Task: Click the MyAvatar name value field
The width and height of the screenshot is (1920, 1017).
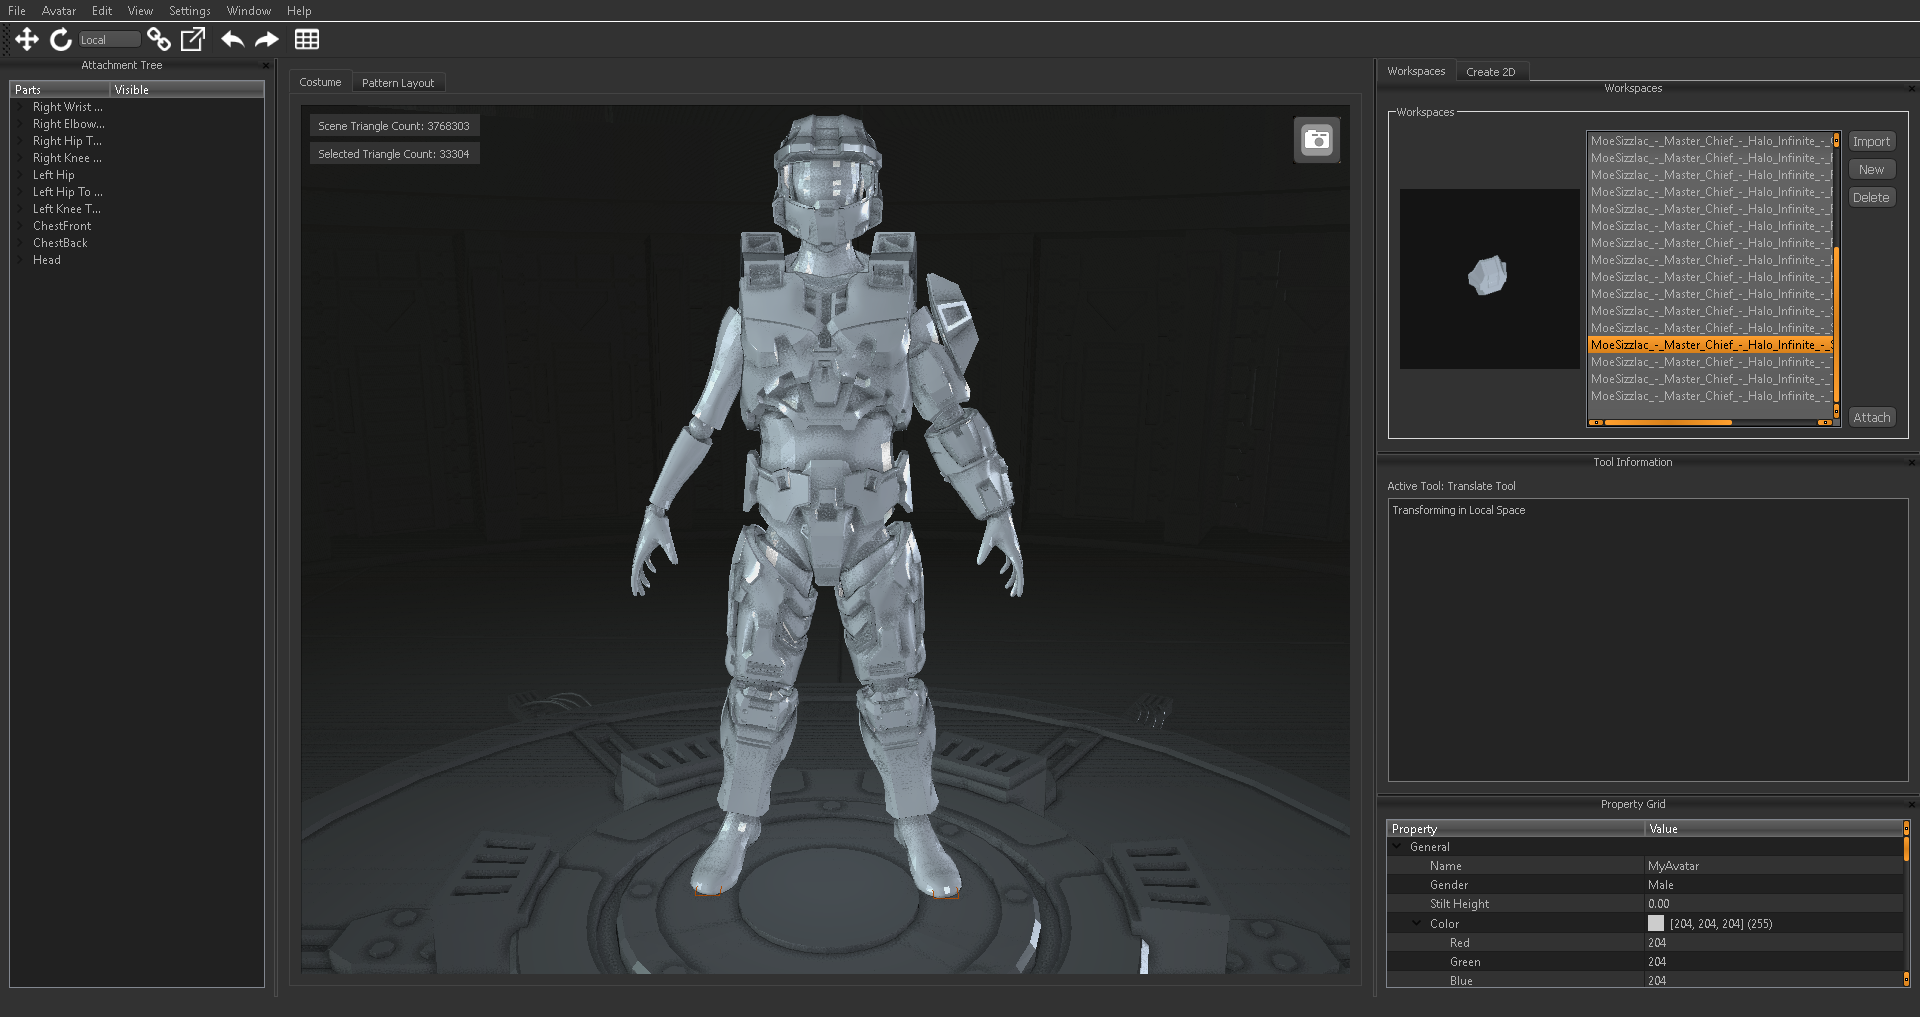Action: tap(1774, 866)
